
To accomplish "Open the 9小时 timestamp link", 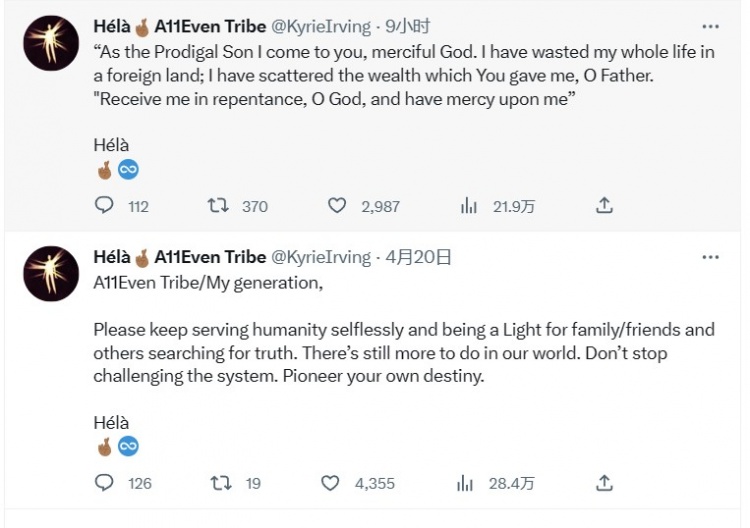I will pos(408,27).
